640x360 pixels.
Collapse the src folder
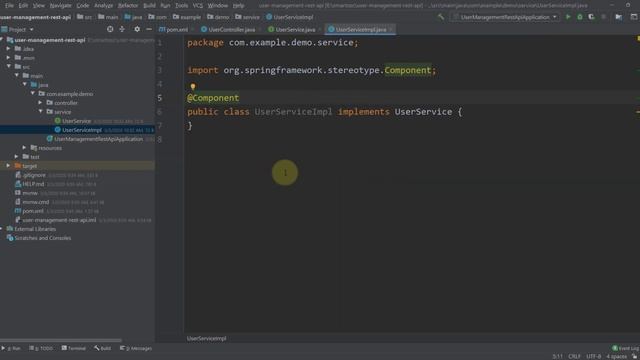(x=8, y=67)
